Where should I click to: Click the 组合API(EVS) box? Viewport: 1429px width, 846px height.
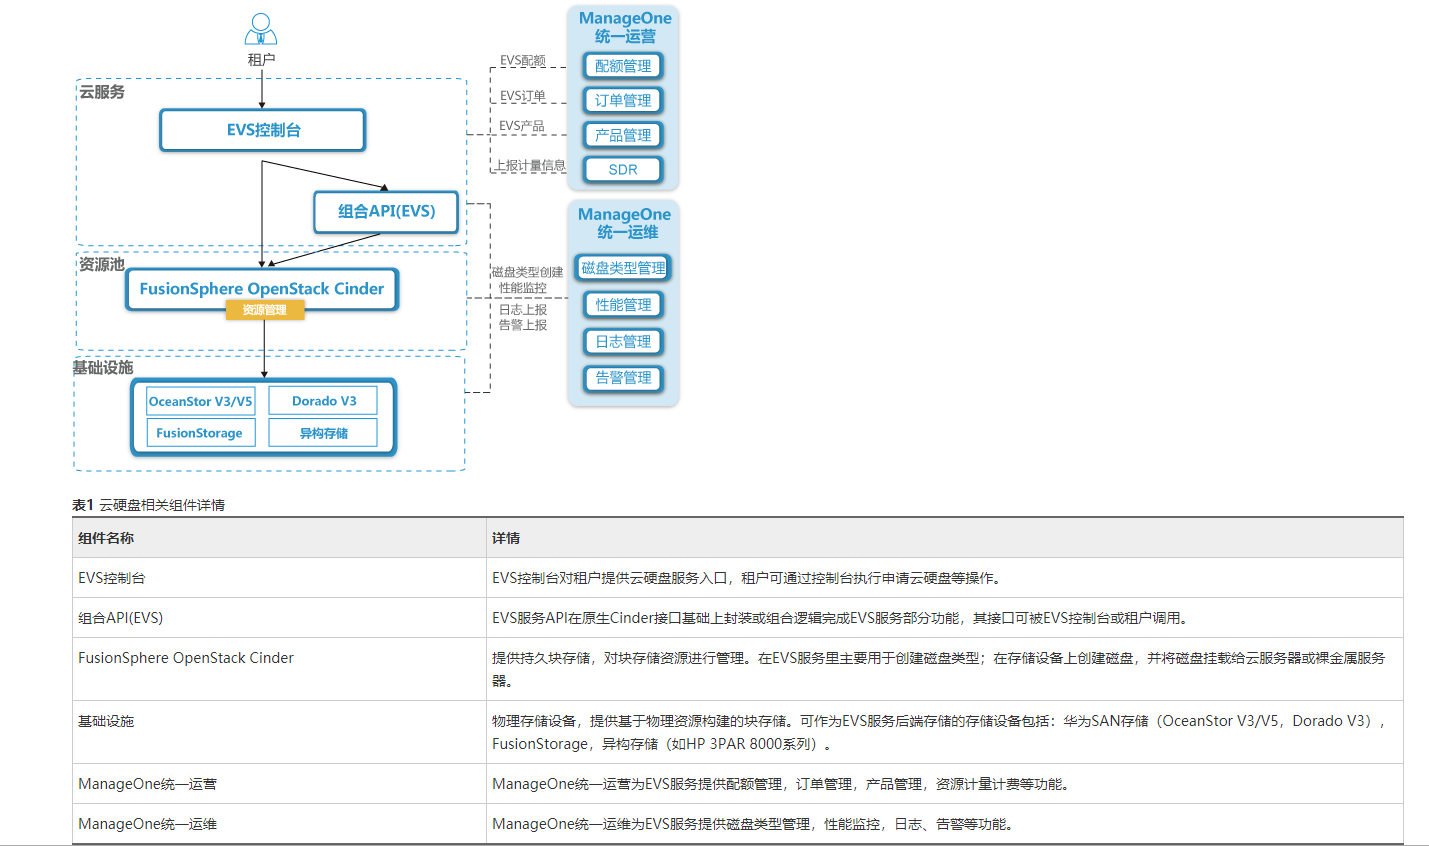pos(386,212)
